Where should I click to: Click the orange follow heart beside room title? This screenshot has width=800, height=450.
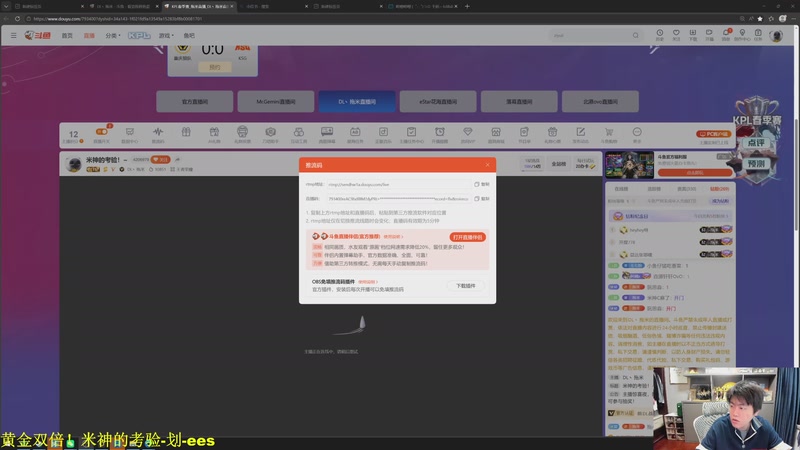[161, 160]
